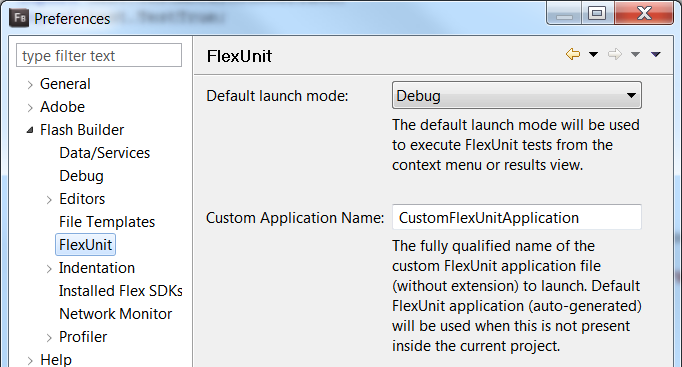Select the Debug preferences page
The image size is (682, 367).
[81, 176]
